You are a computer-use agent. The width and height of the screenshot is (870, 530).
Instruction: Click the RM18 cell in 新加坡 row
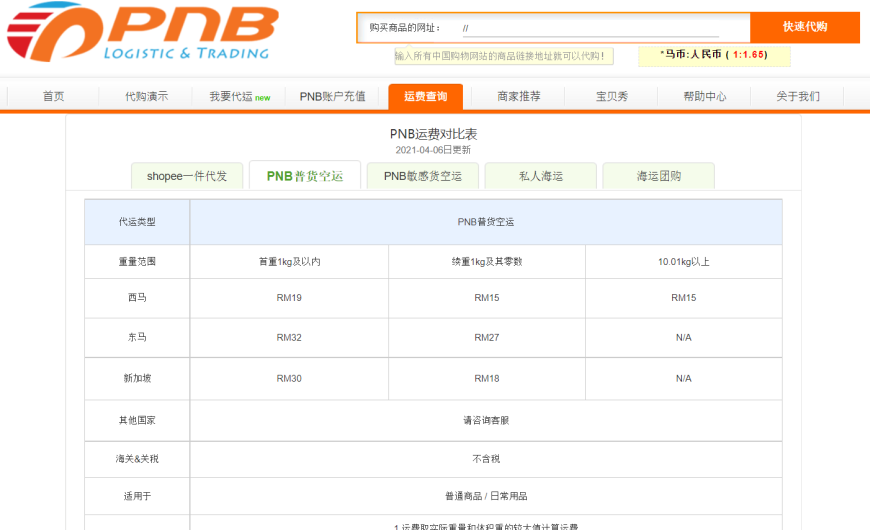point(487,378)
